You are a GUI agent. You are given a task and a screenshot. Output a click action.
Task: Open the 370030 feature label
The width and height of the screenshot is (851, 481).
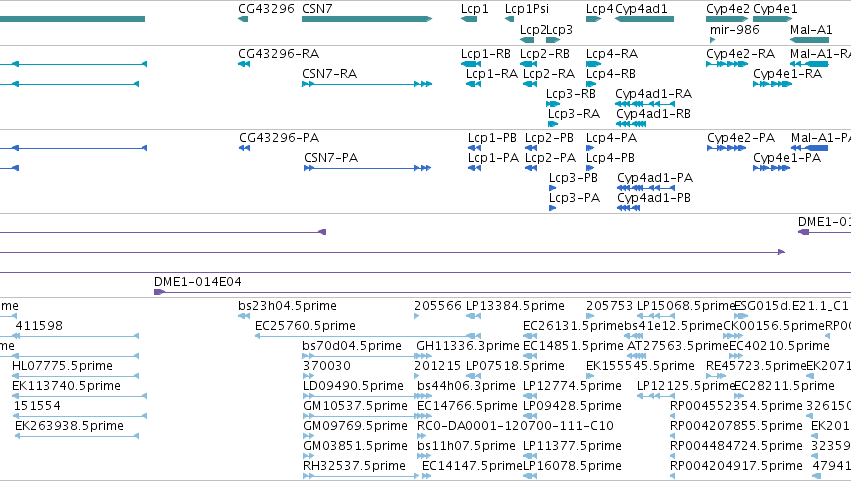point(327,366)
